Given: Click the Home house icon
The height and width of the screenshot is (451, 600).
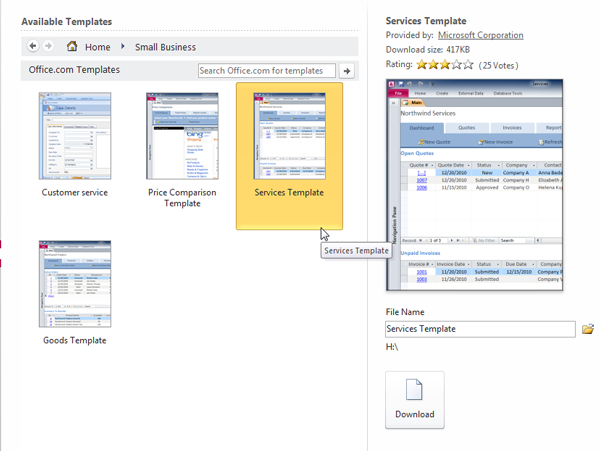Looking at the screenshot, I should (x=72, y=46).
